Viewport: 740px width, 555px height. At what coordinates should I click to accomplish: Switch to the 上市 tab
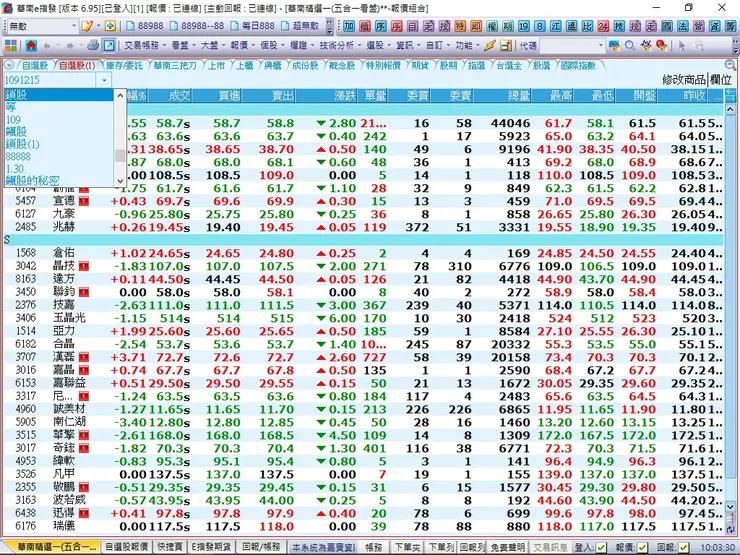(x=217, y=66)
